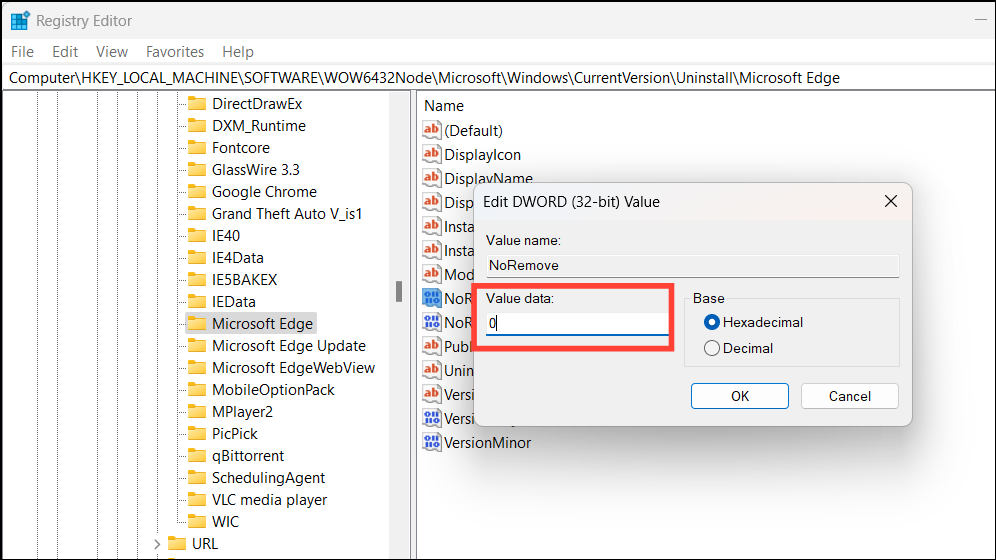Expand the URL registry key
996x560 pixels.
pos(157,544)
